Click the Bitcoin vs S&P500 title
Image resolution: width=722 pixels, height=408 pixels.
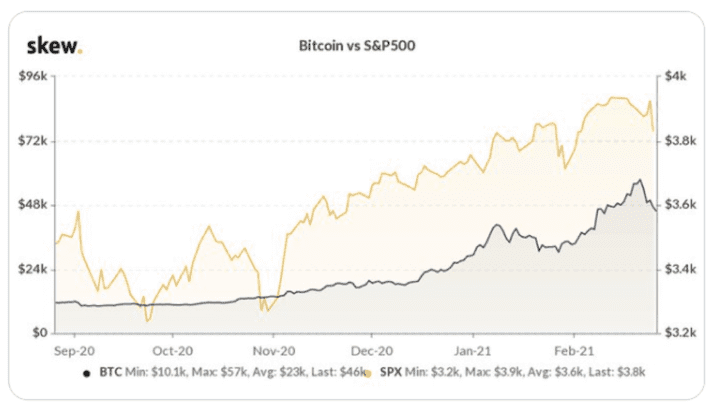(x=357, y=46)
